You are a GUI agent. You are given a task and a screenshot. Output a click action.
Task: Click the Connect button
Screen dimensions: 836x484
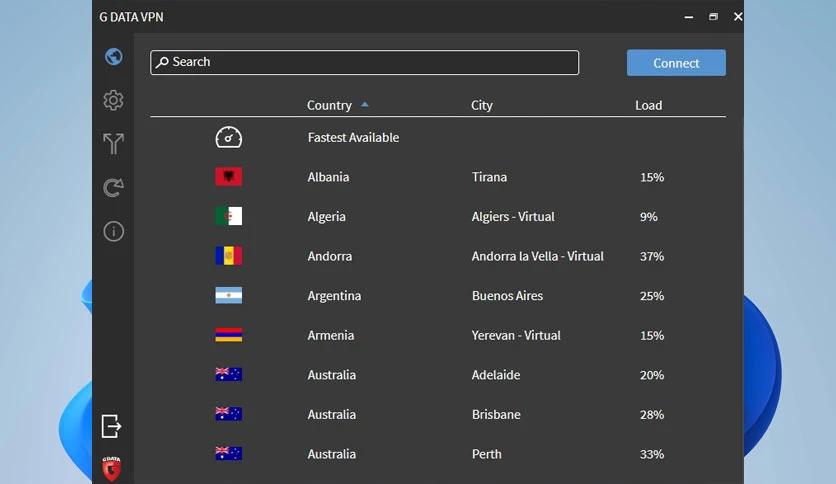[x=676, y=63]
